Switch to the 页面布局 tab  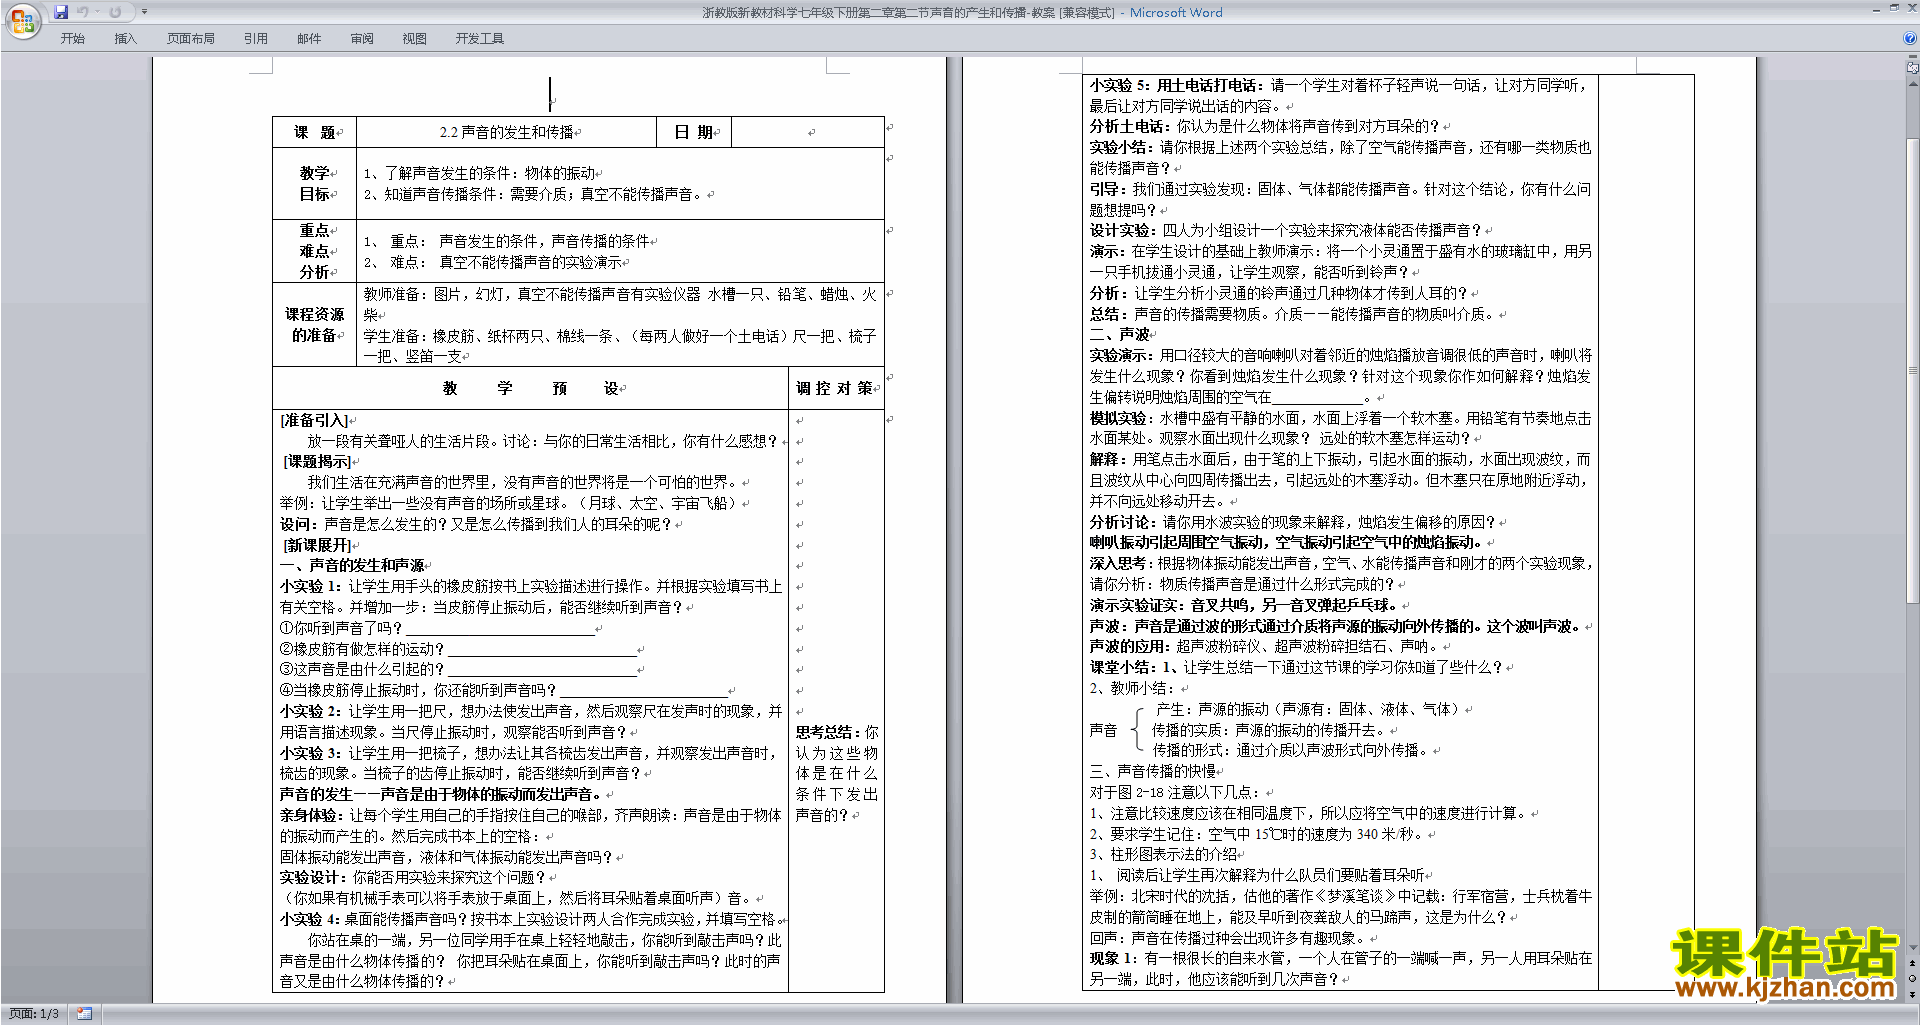click(x=191, y=39)
